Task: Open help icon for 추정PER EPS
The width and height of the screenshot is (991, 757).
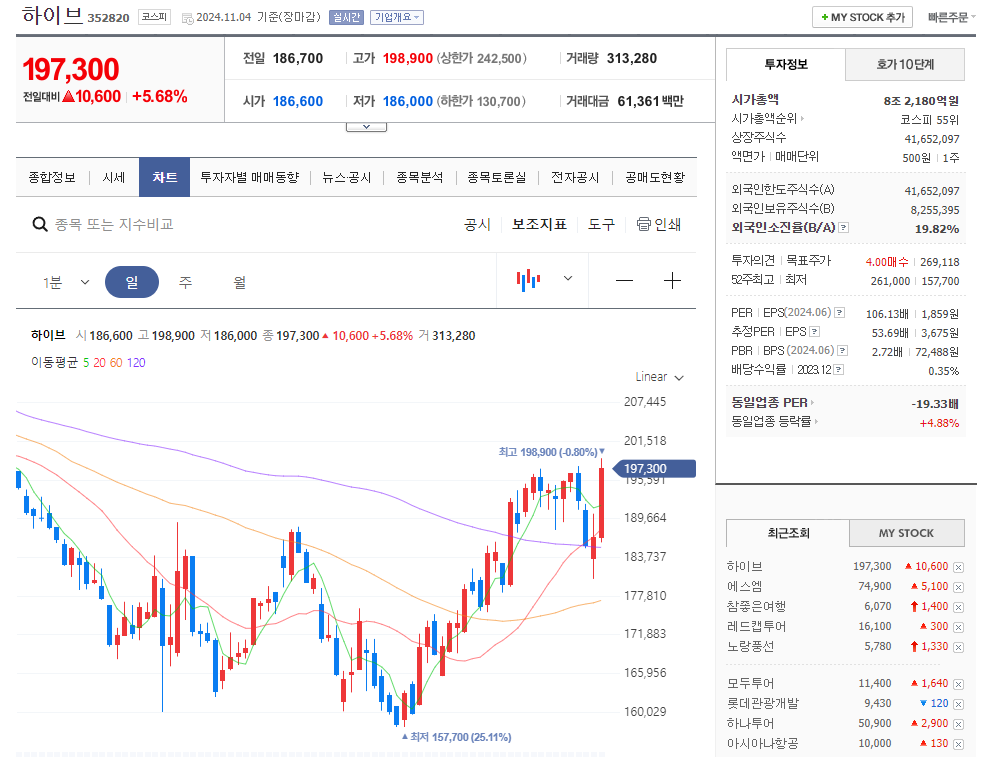Action: [815, 331]
